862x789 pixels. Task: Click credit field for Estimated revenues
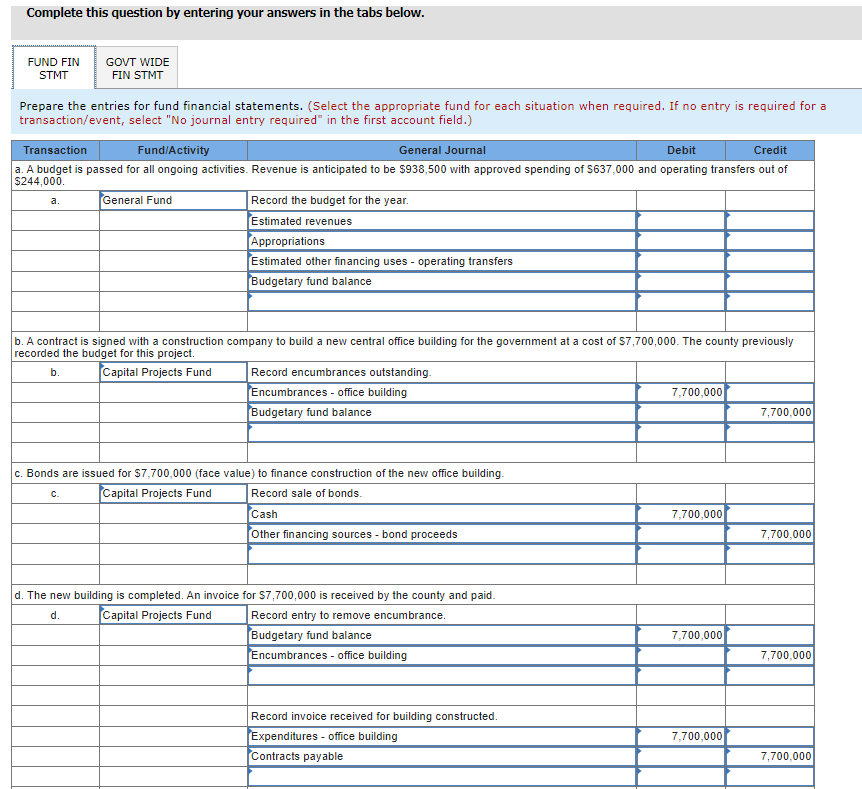[770, 221]
